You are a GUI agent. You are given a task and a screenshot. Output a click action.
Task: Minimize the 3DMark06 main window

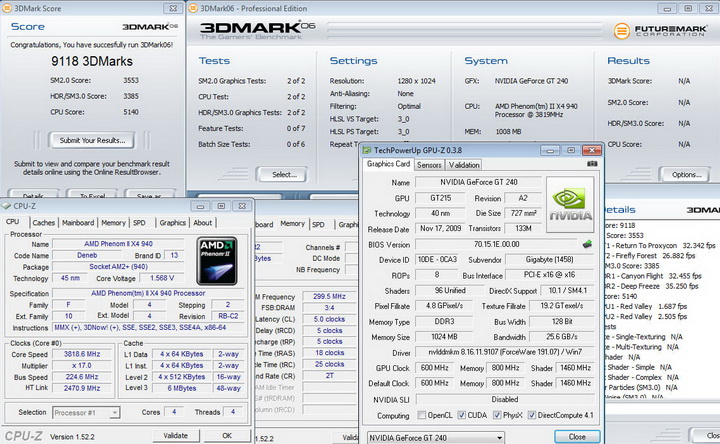pos(667,8)
